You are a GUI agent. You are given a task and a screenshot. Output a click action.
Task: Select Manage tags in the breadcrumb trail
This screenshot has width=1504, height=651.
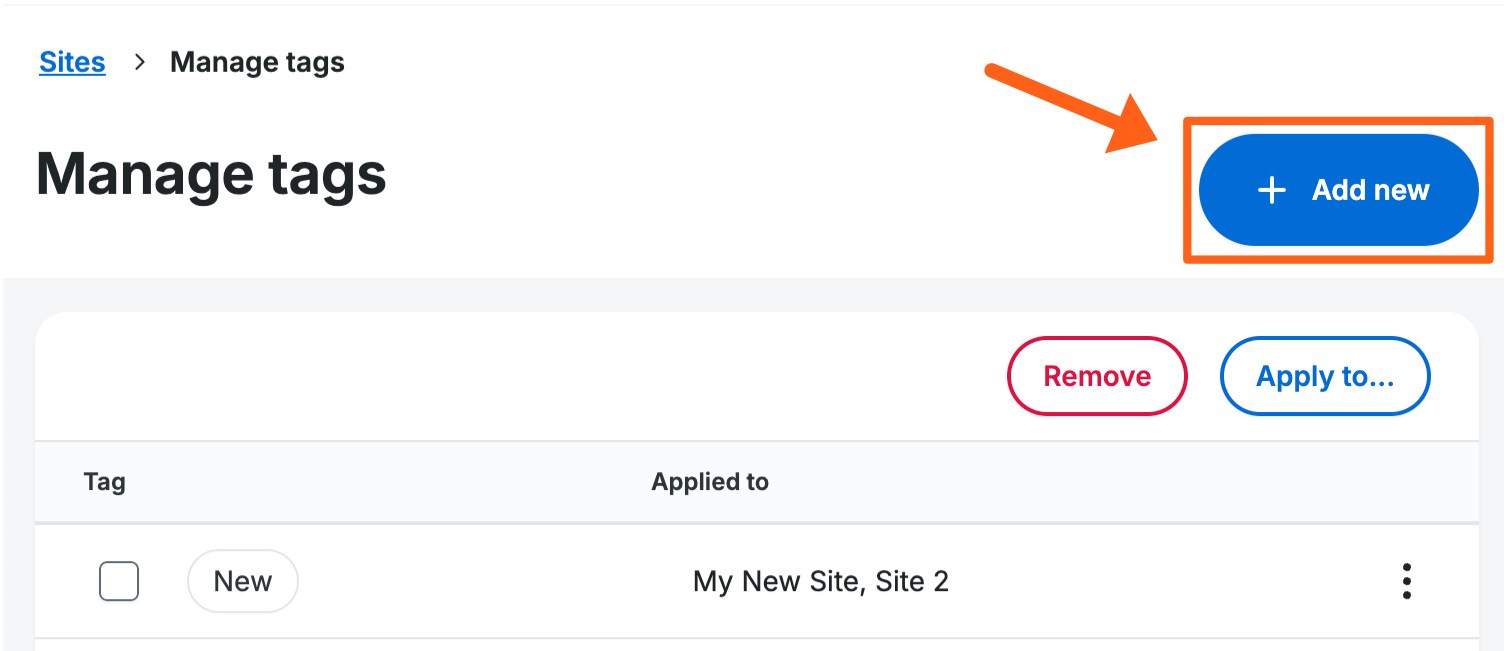coord(257,61)
